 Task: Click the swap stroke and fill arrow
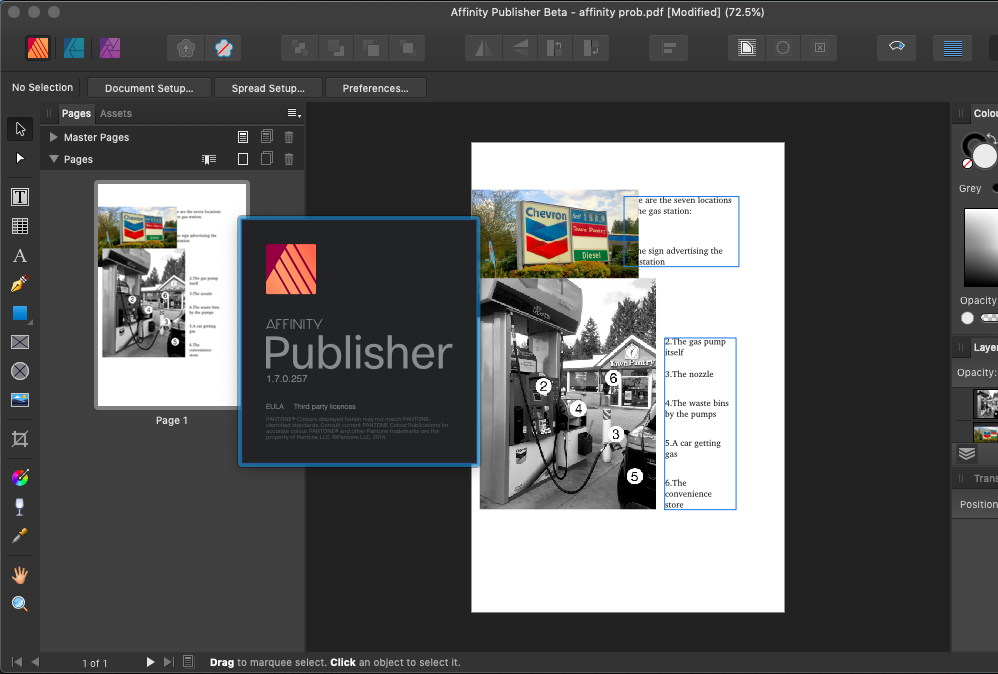[x=990, y=137]
